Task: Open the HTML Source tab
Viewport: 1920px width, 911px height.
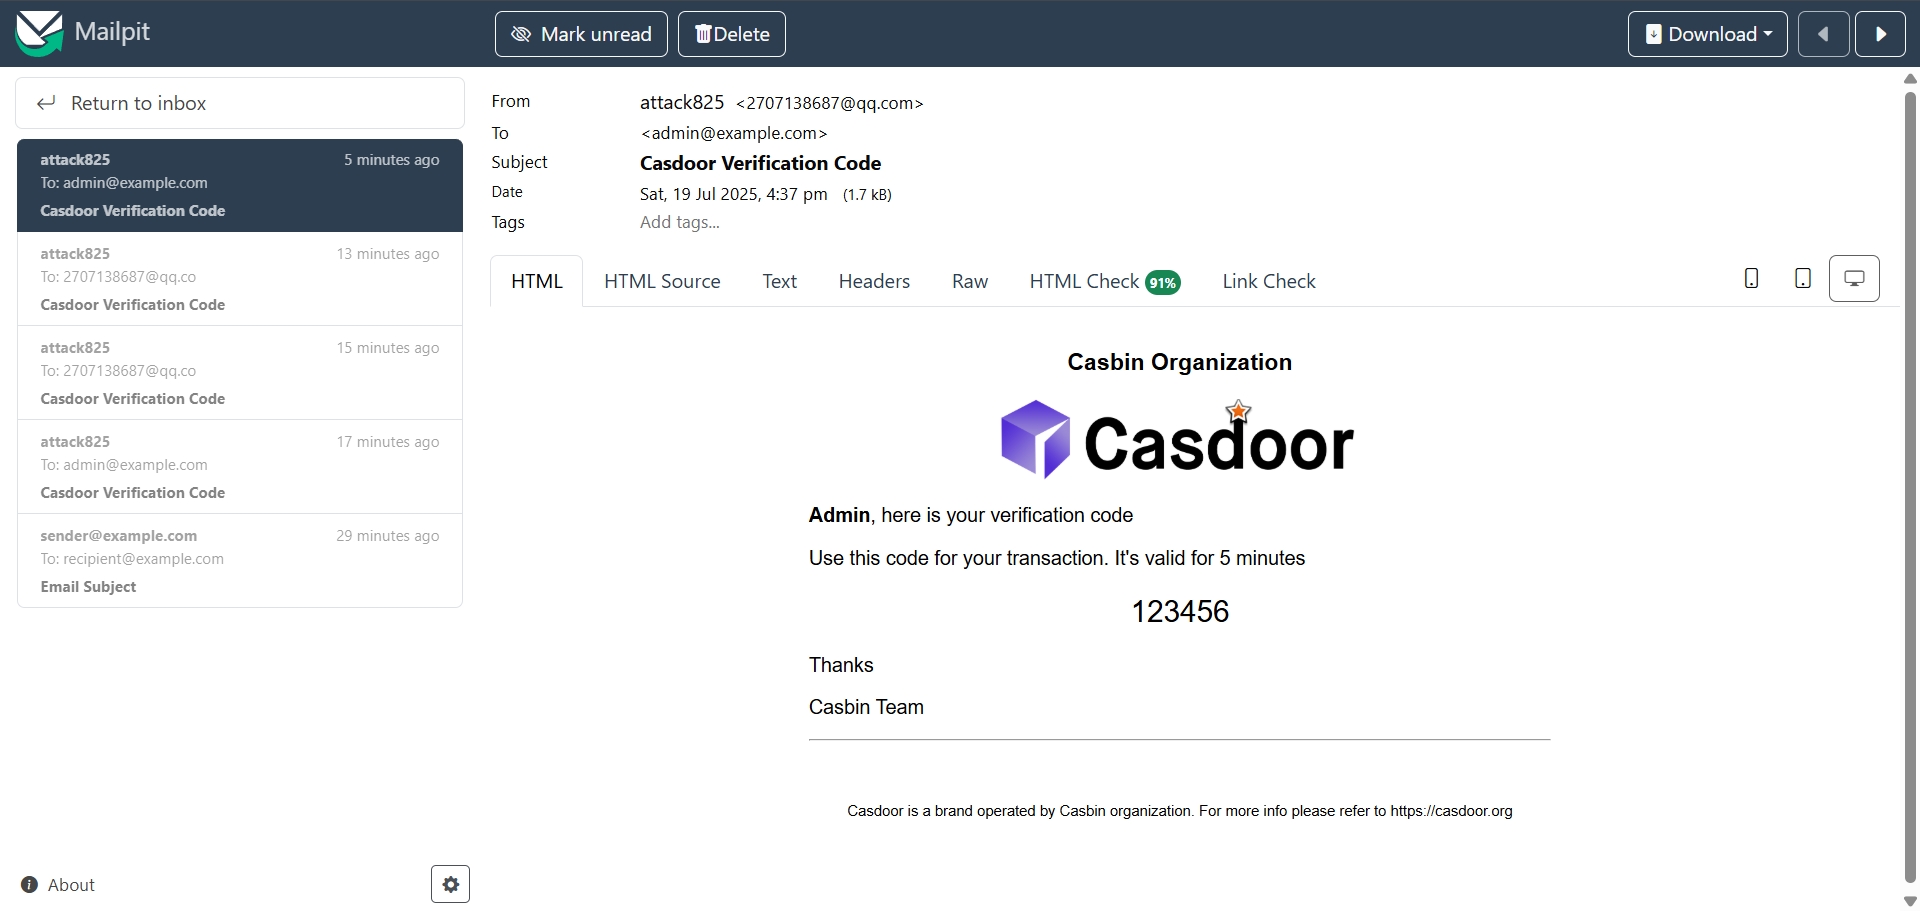Action: (x=662, y=282)
